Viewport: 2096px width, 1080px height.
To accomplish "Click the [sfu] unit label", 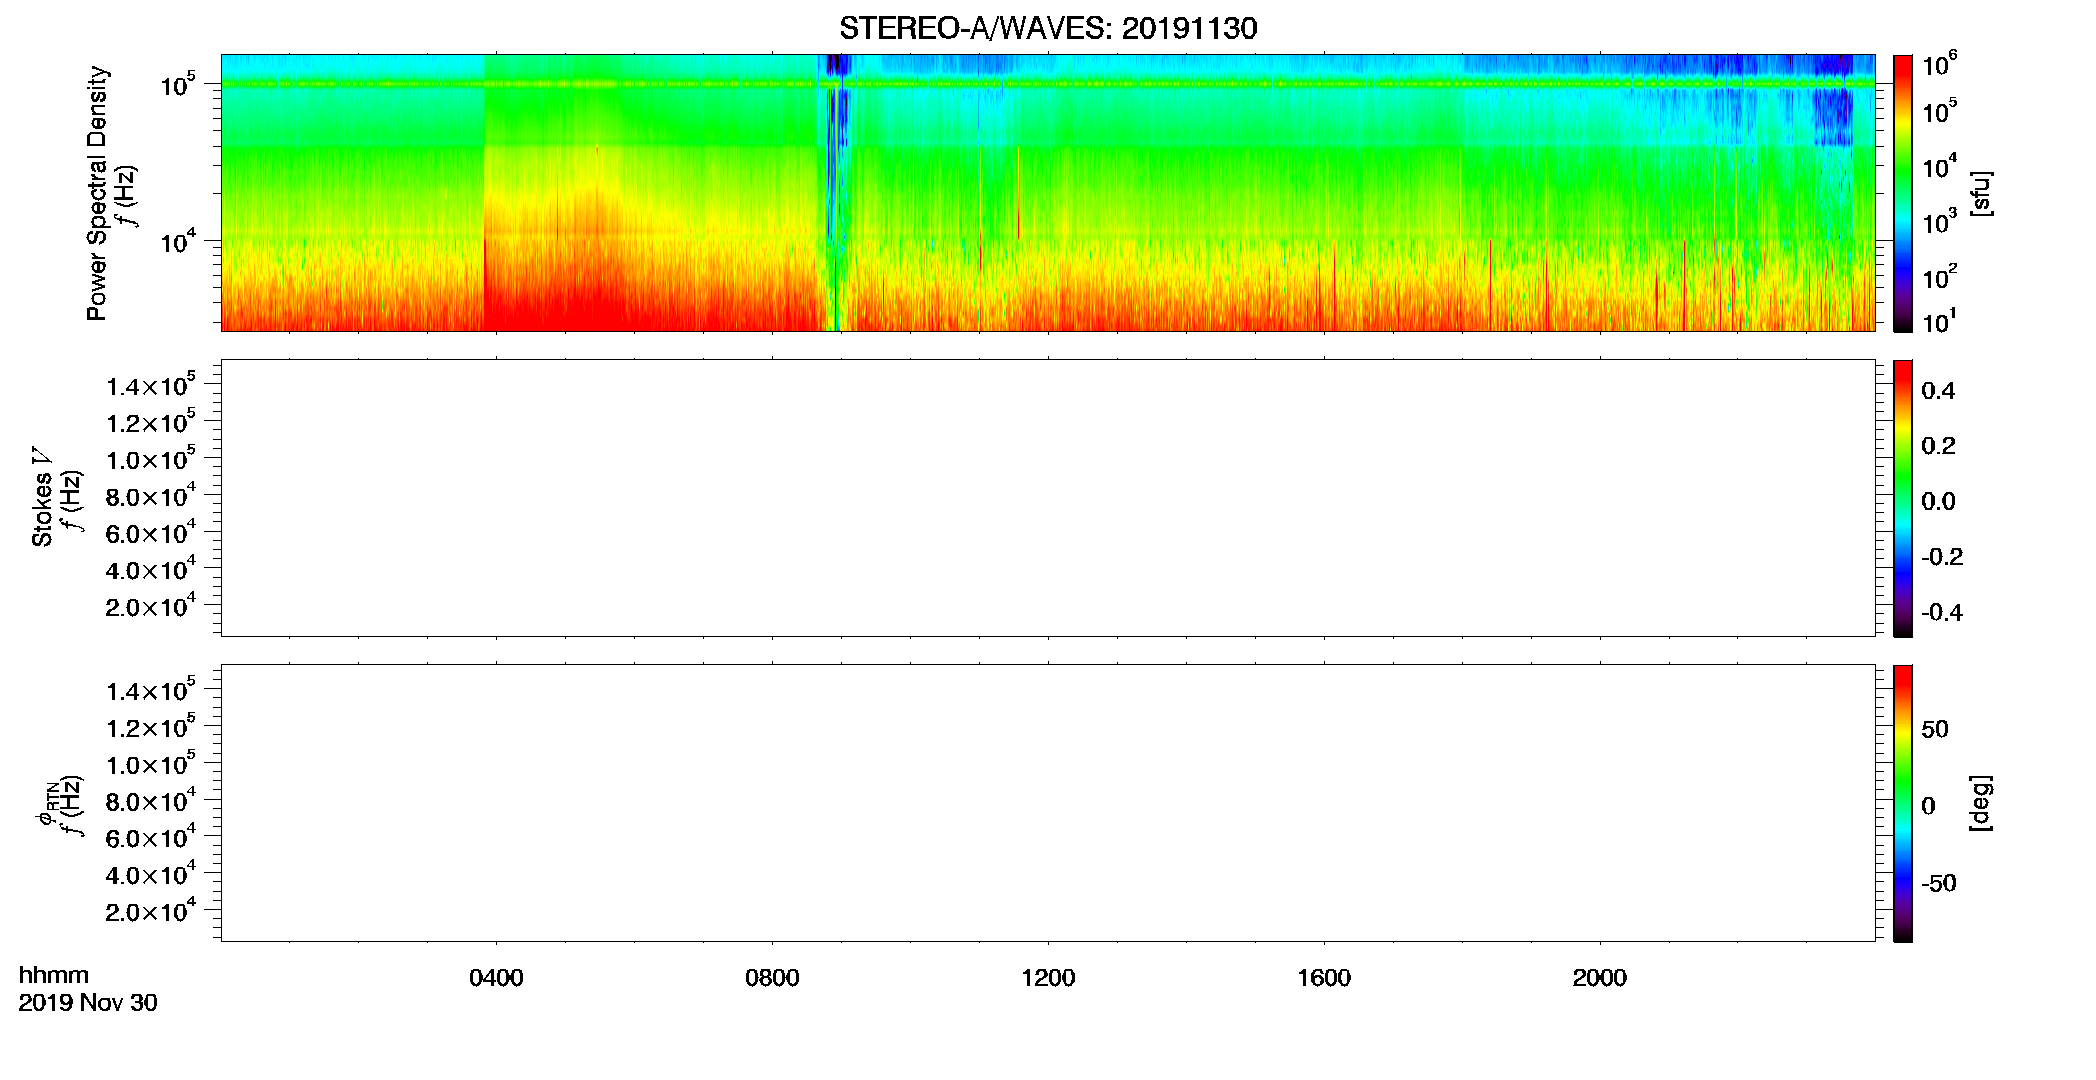I will 1980,193.
